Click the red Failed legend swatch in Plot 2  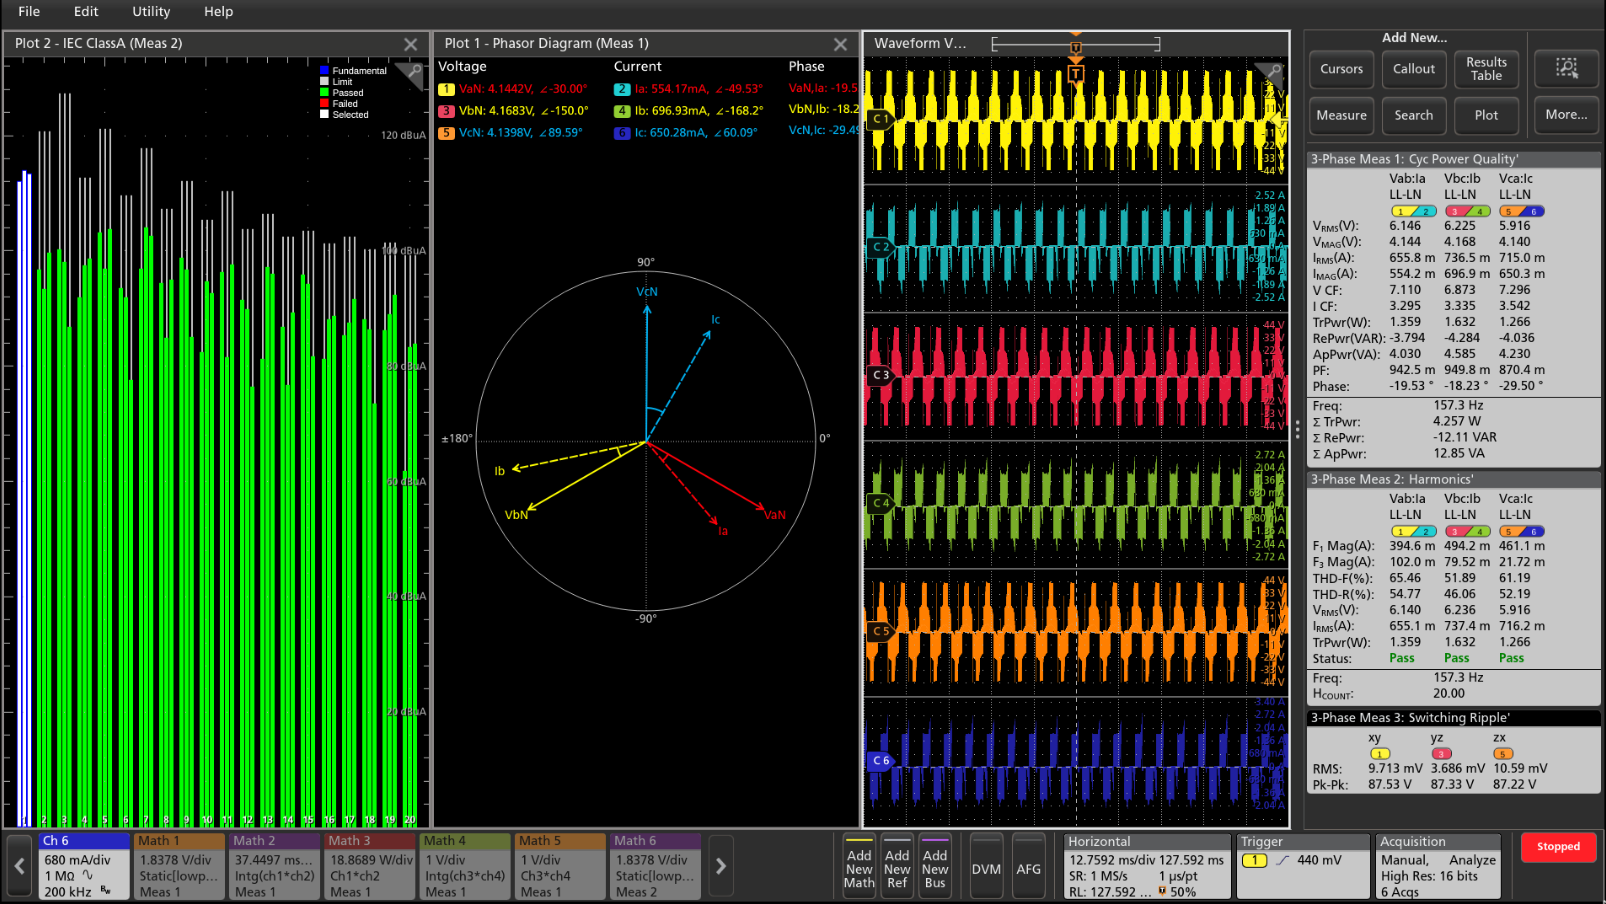[323, 103]
